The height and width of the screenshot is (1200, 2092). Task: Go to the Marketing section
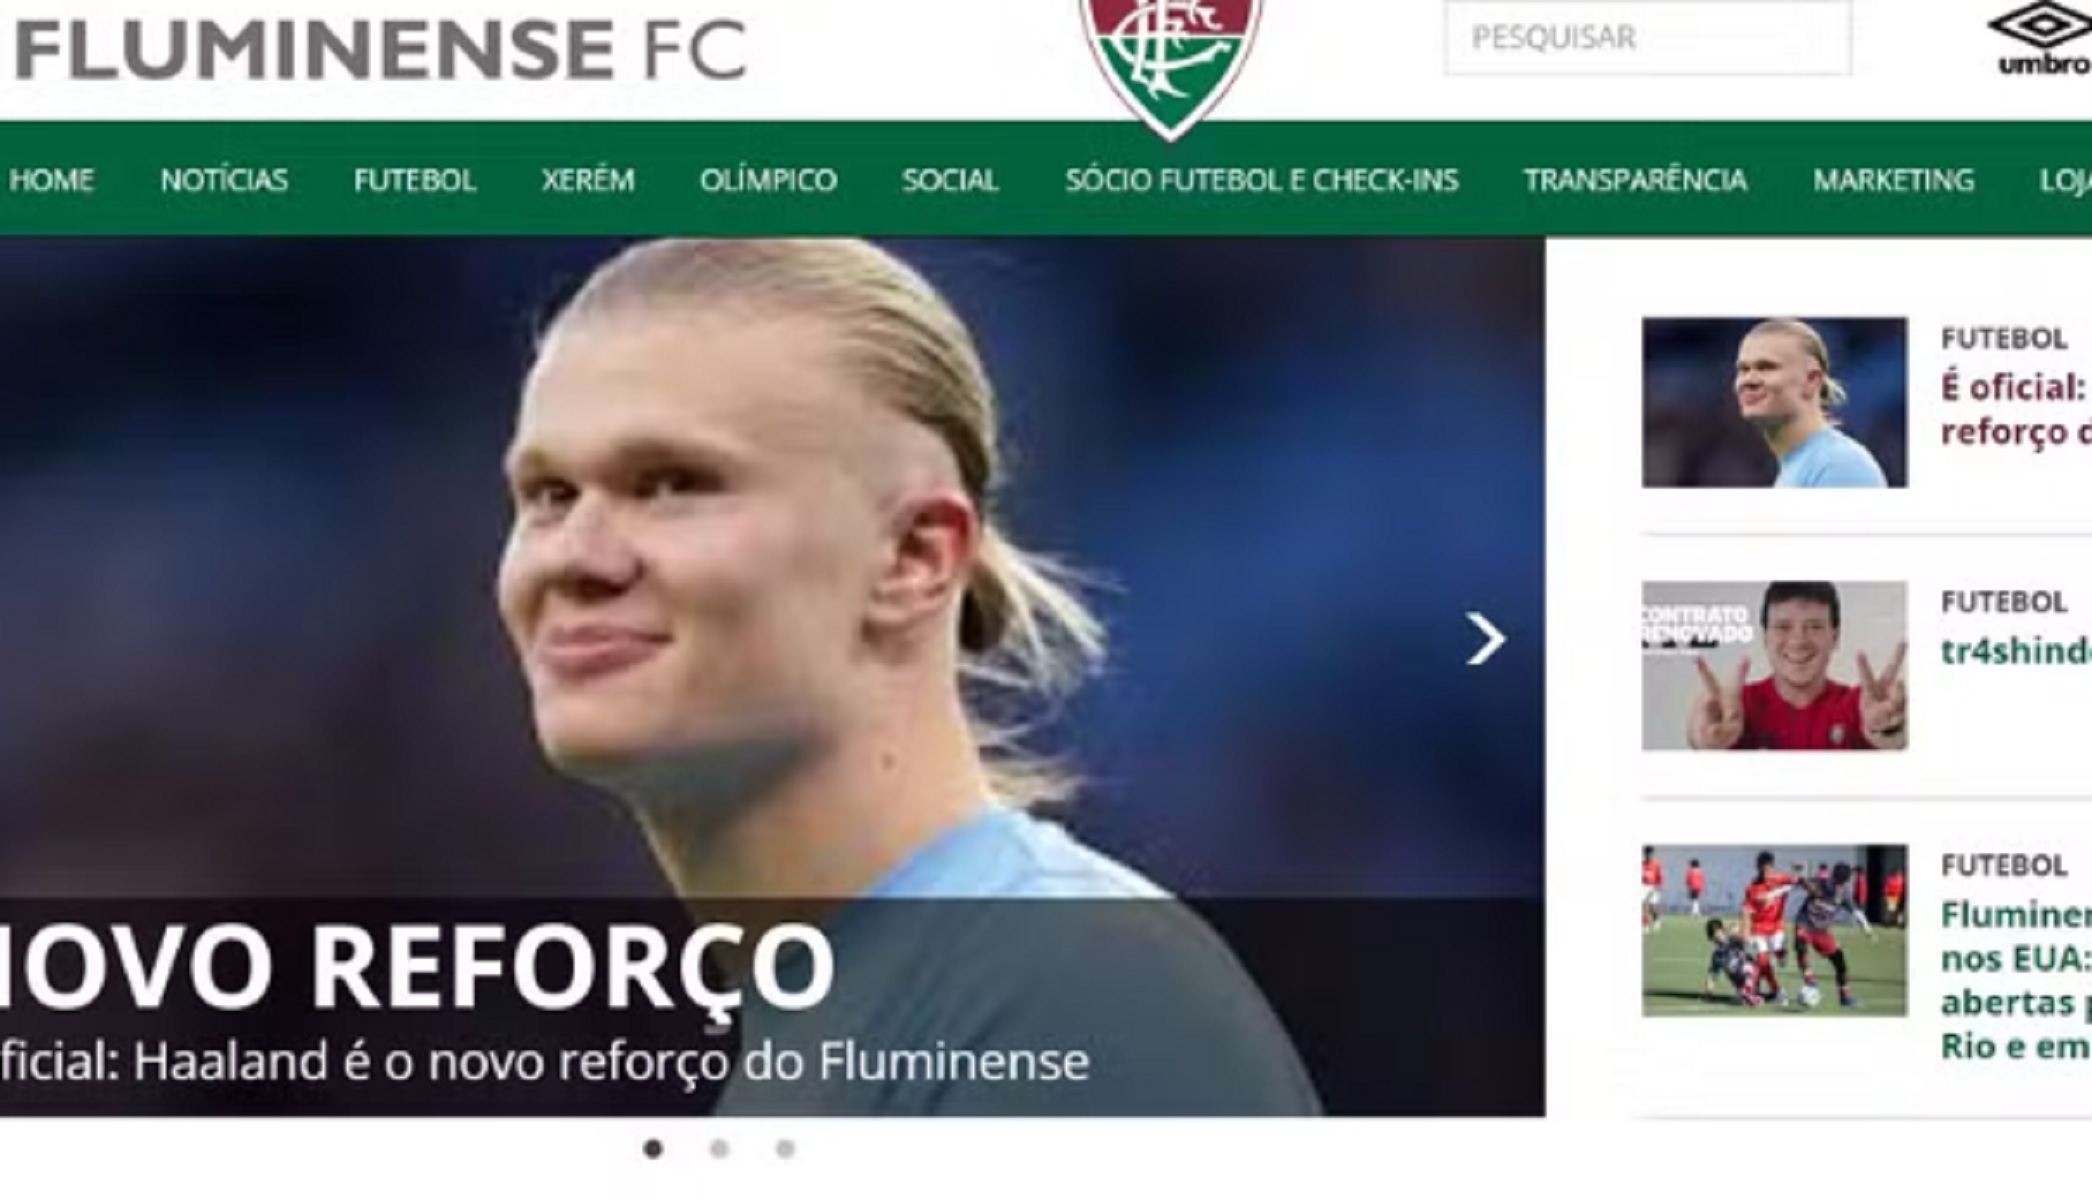[1893, 180]
